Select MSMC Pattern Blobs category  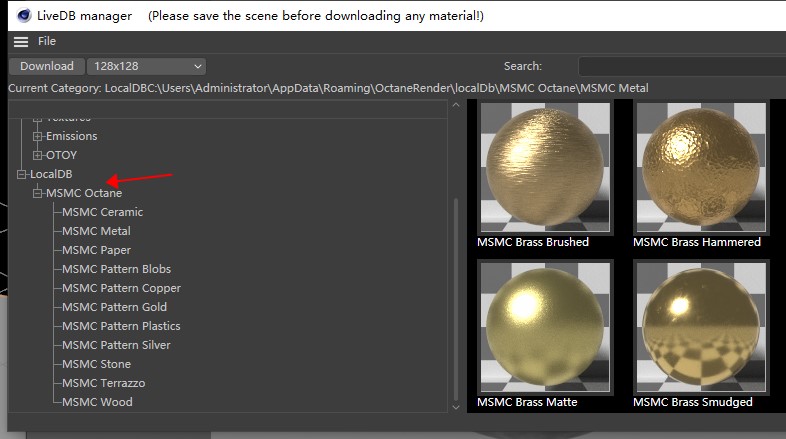click(116, 269)
